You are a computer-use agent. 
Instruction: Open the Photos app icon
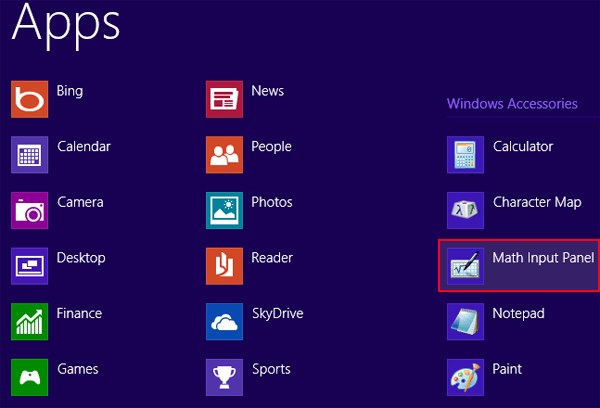224,211
